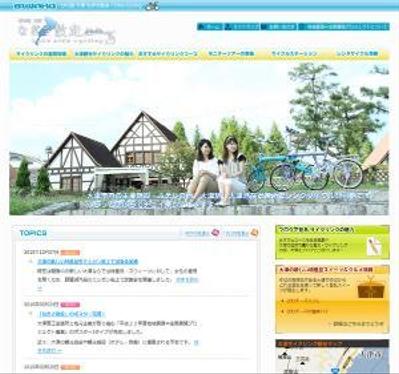The width and height of the screenshot is (399, 374).
Task: Open the text link beside the orange TOPICS icon
Action: point(236,233)
